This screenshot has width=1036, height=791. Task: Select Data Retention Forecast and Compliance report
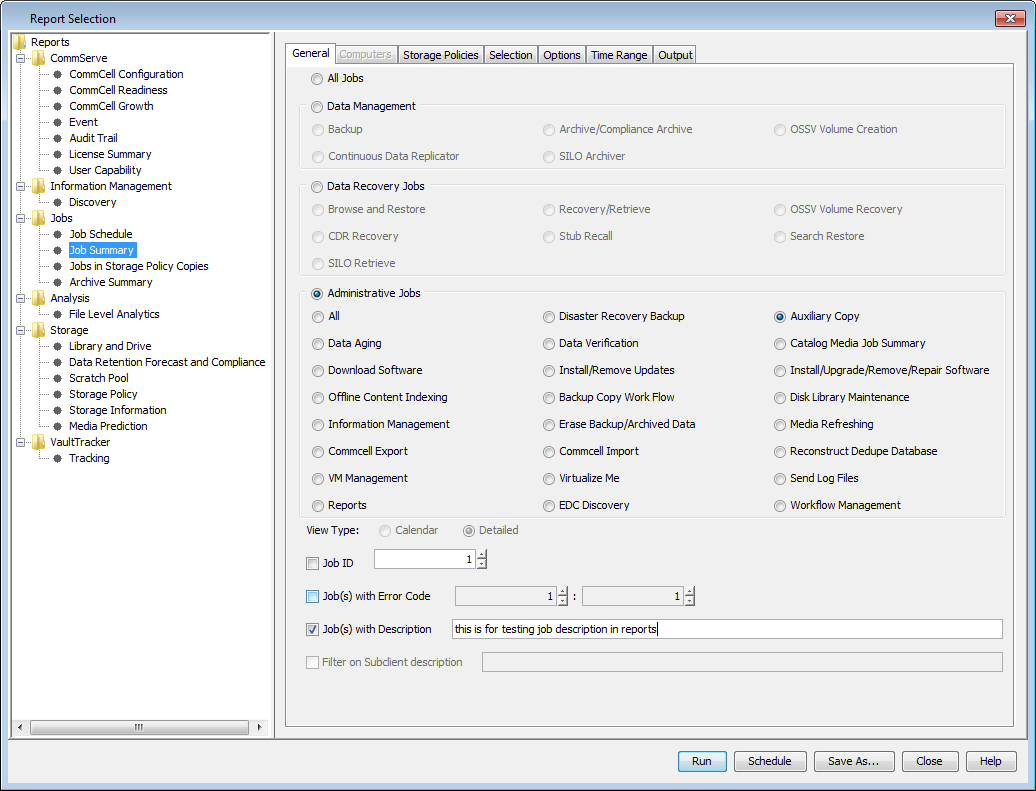(167, 362)
